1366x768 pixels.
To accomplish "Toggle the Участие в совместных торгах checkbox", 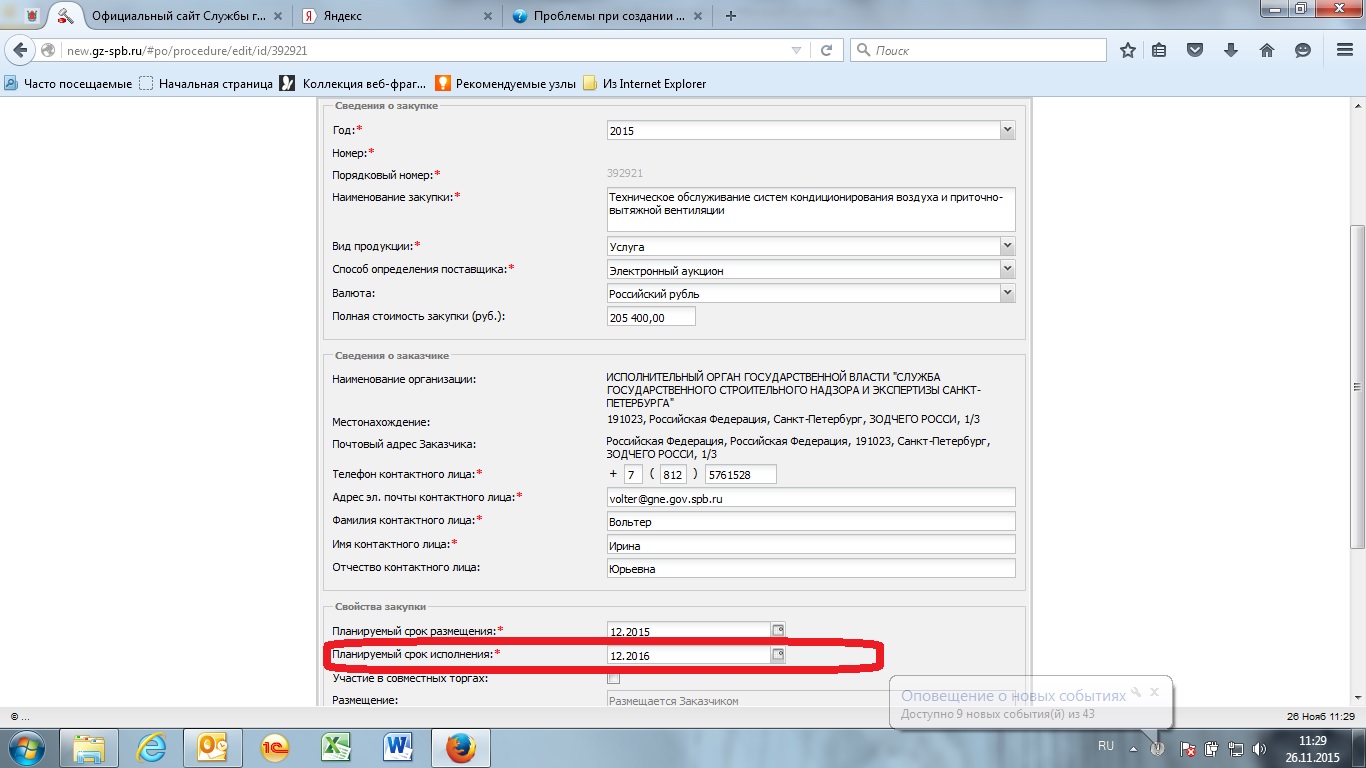I will [x=614, y=679].
